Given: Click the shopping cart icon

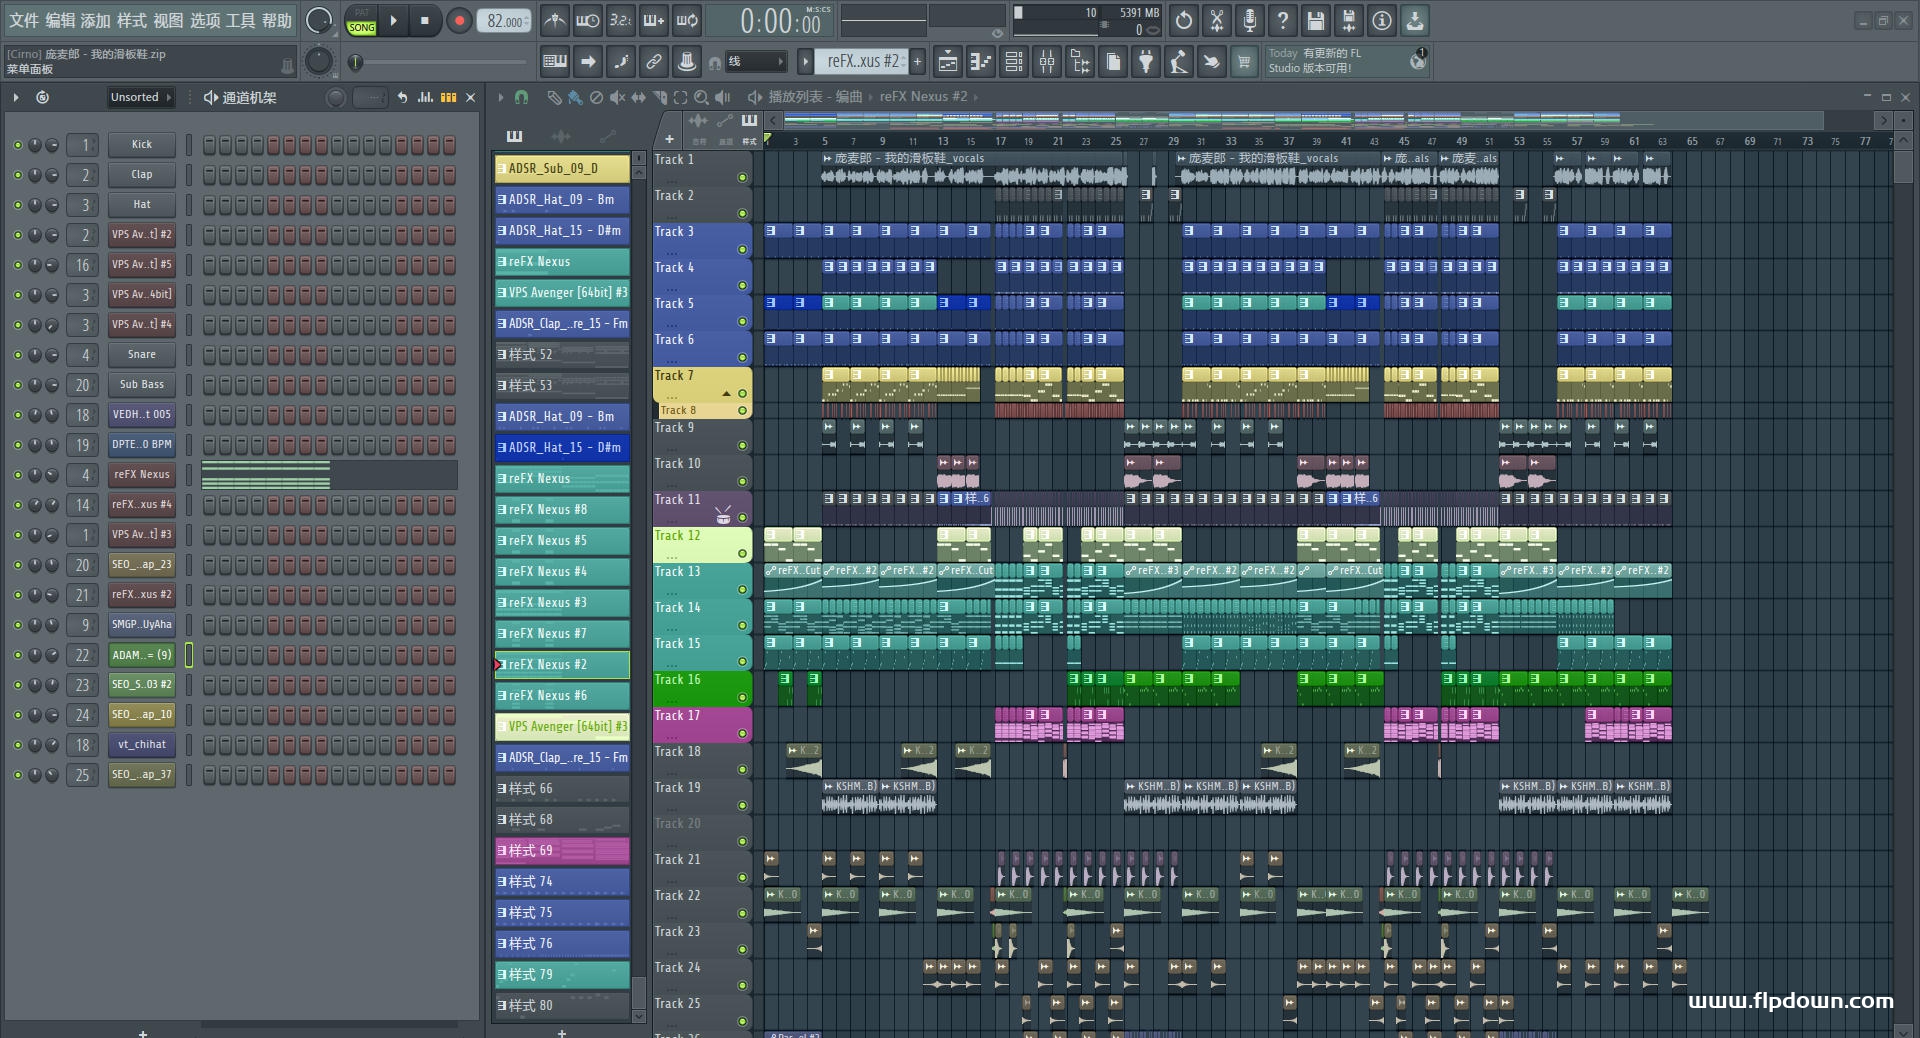Looking at the screenshot, I should tap(1244, 62).
